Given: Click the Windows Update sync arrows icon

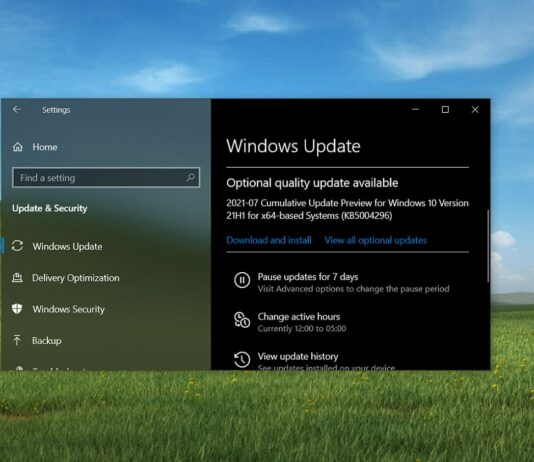Looking at the screenshot, I should click(17, 246).
